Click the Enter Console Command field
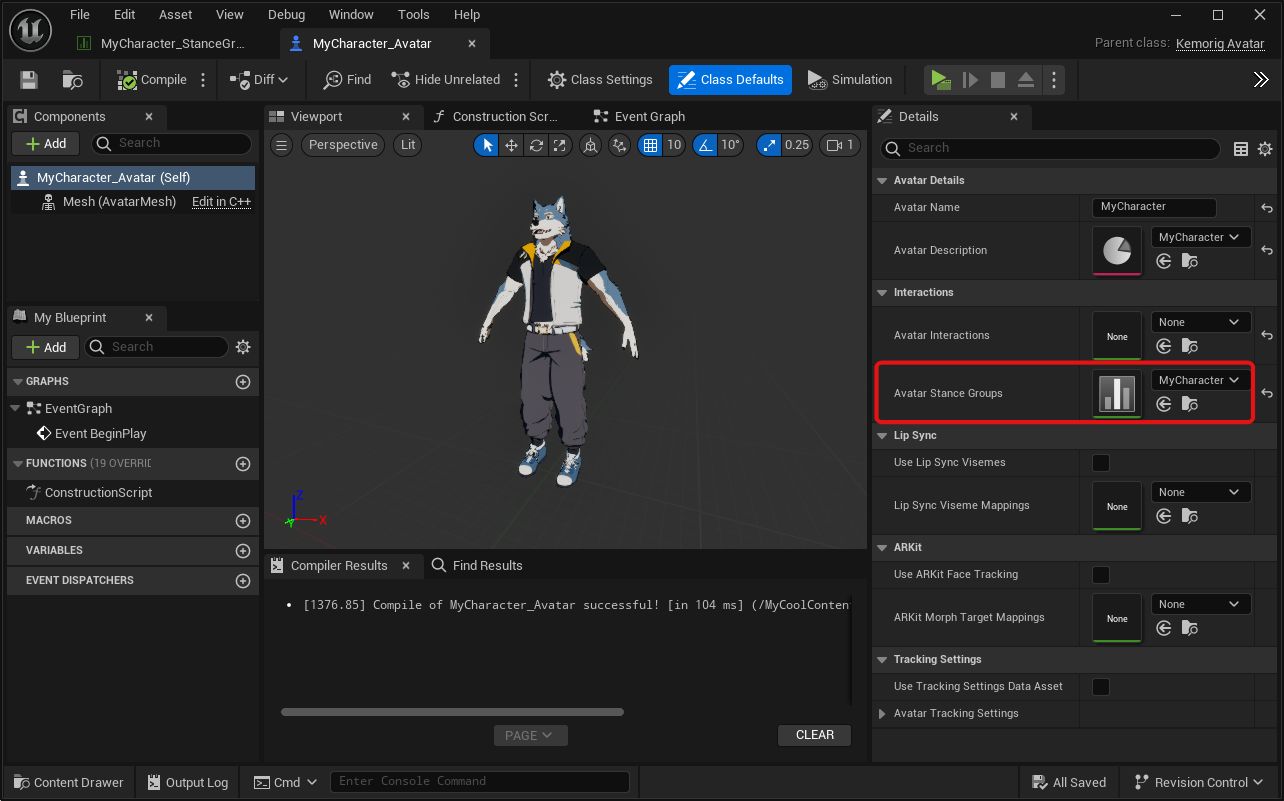 480,782
